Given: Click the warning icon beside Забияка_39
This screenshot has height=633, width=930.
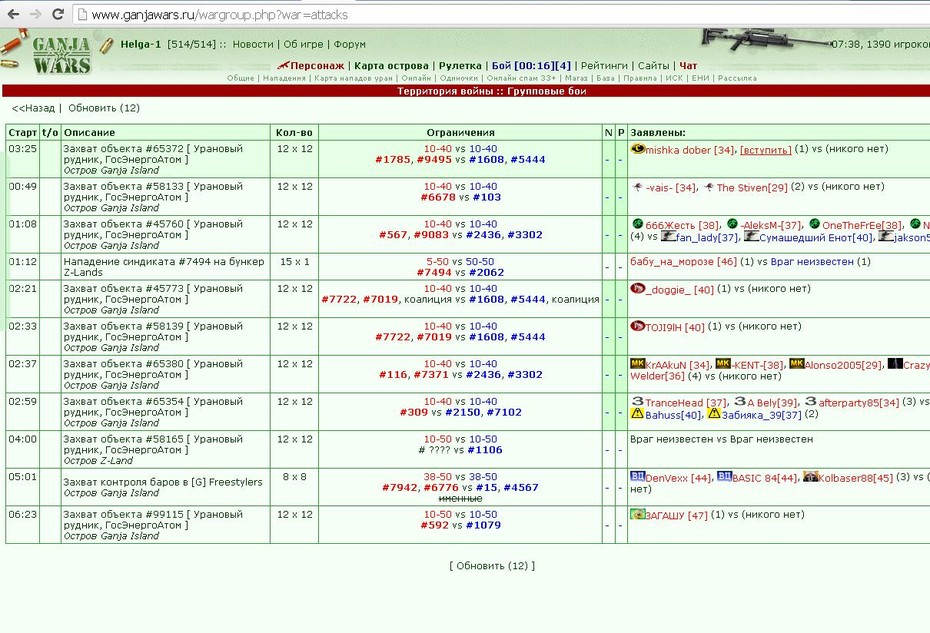Looking at the screenshot, I should point(714,413).
